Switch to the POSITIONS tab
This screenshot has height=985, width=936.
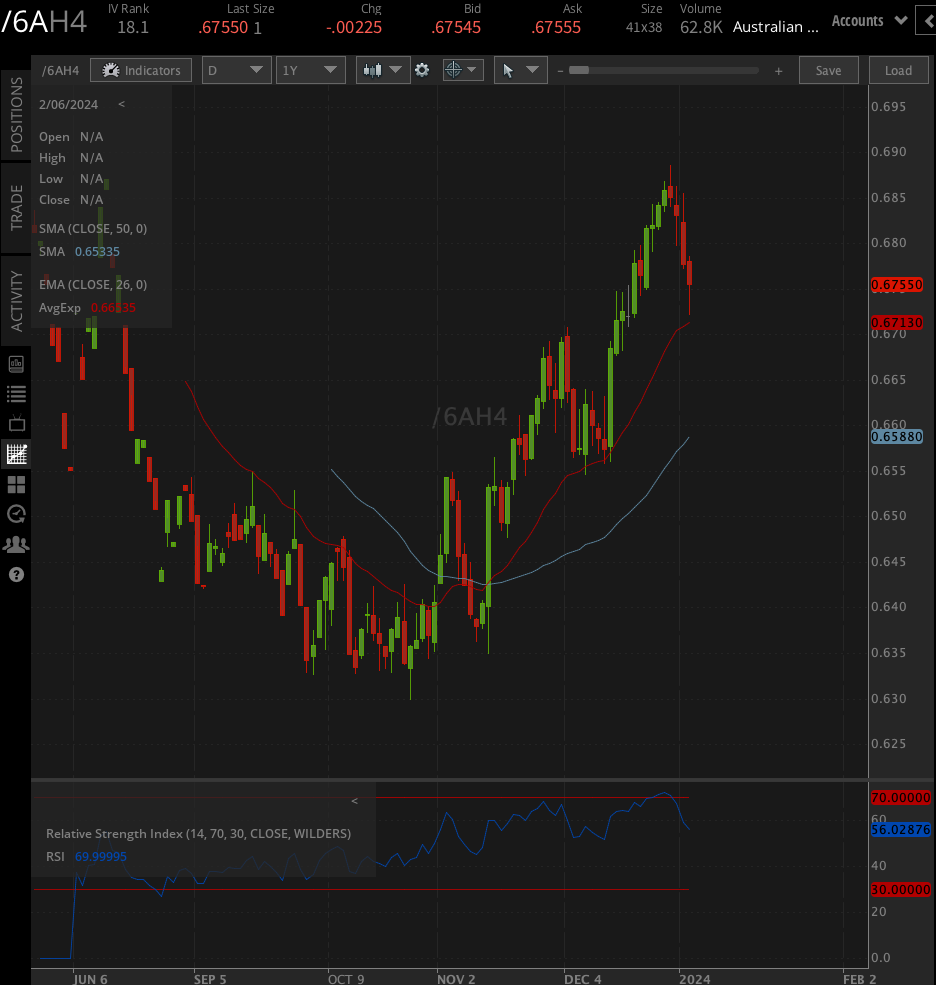click(16, 114)
